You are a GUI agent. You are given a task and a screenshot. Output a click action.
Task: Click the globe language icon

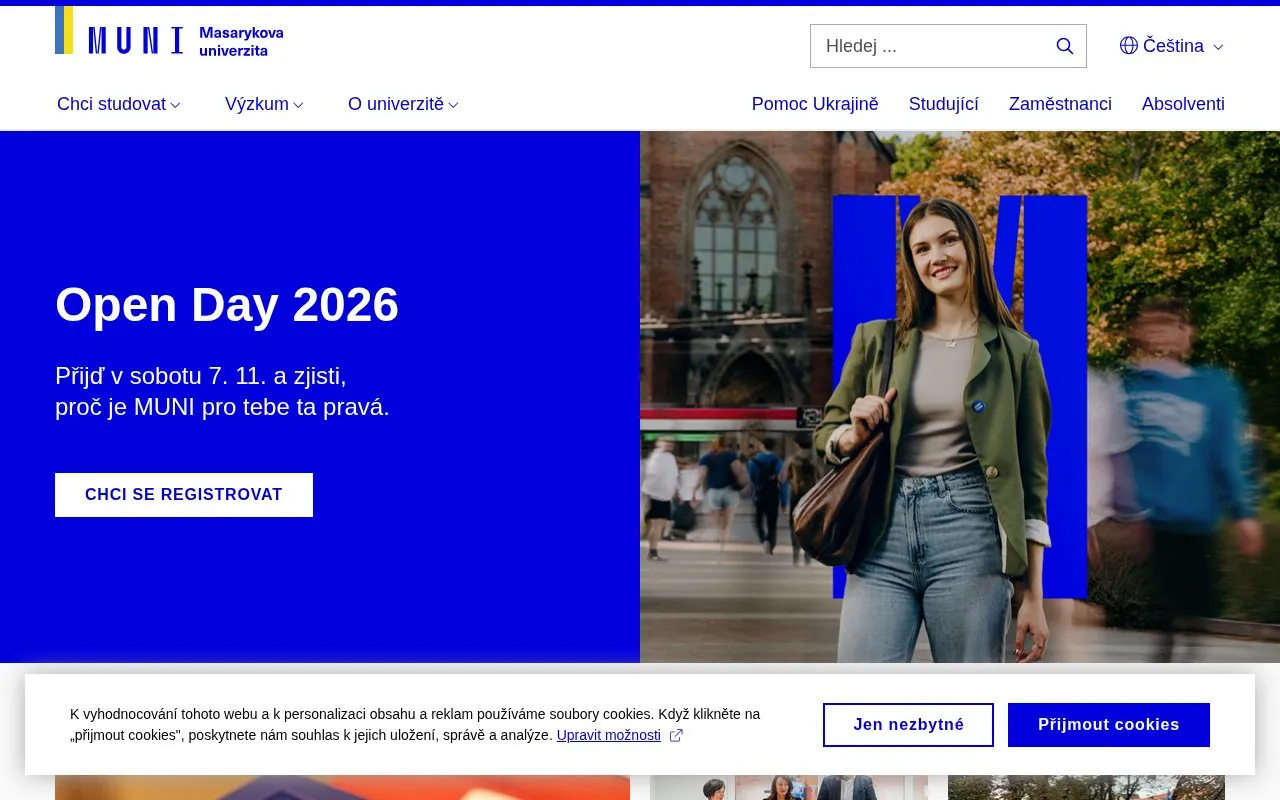(1129, 46)
